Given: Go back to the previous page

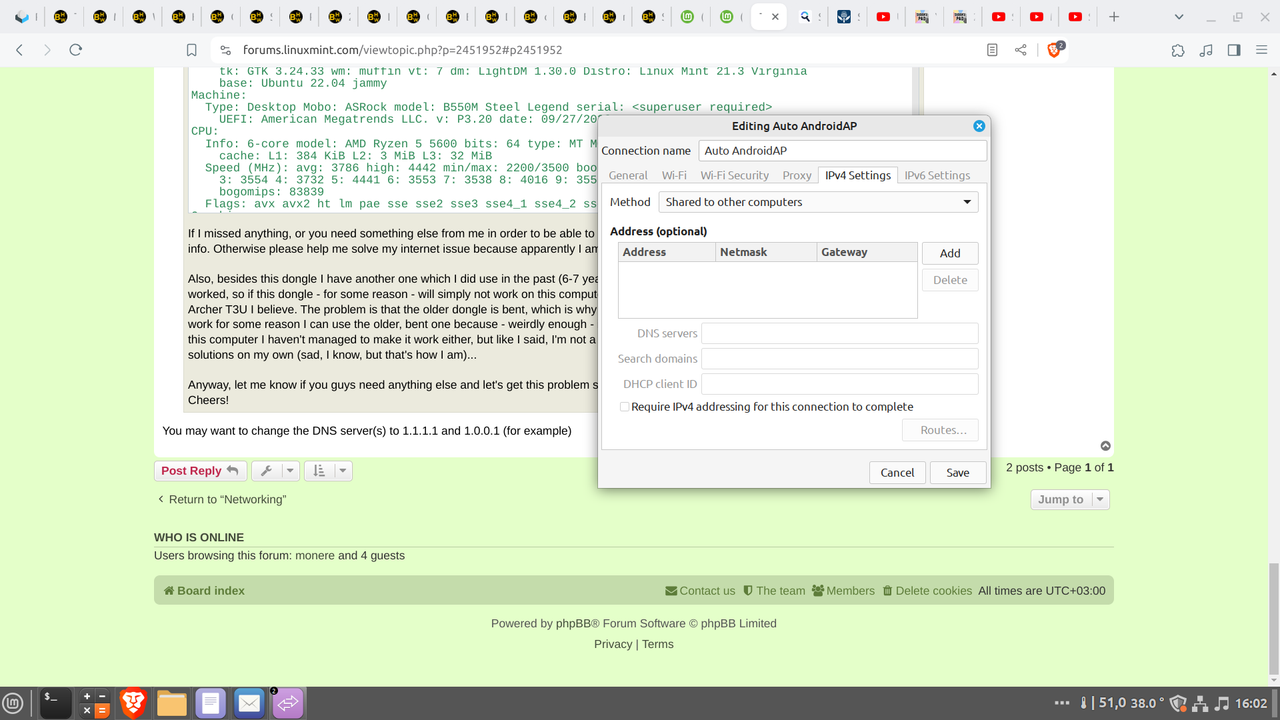Looking at the screenshot, I should [x=19, y=50].
